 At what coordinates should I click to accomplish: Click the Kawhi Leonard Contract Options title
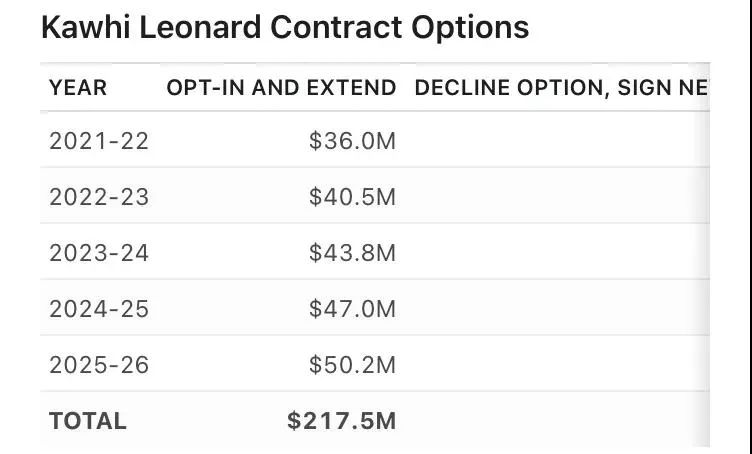coord(285,27)
